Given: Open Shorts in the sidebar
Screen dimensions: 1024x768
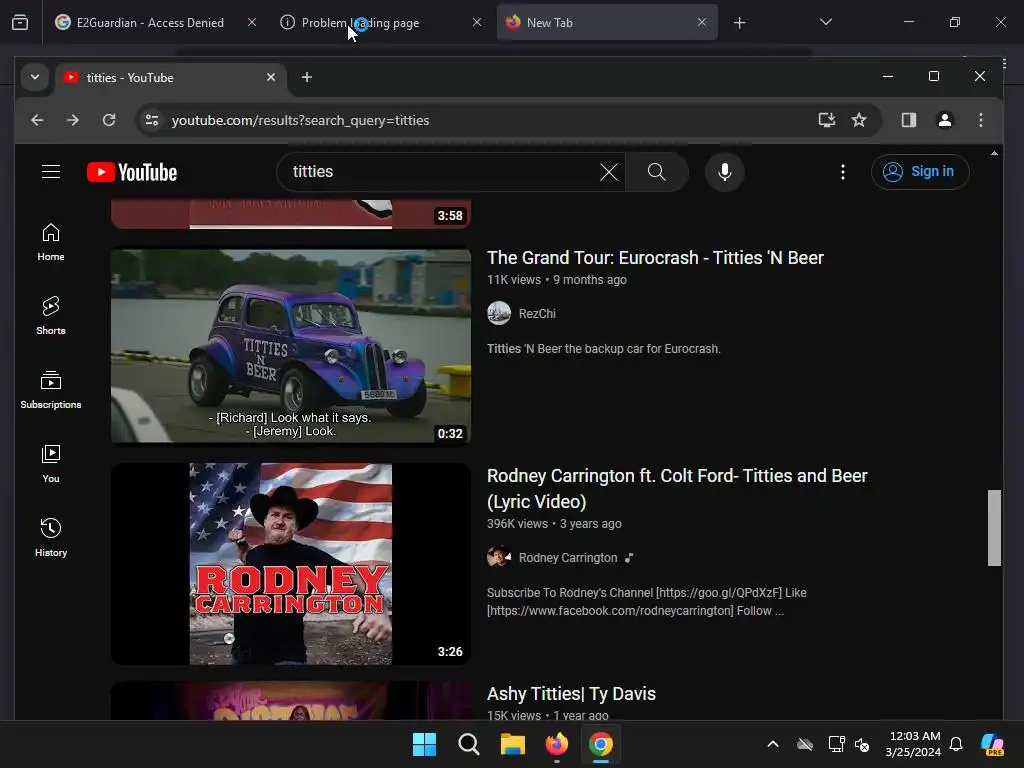Looking at the screenshot, I should [51, 316].
